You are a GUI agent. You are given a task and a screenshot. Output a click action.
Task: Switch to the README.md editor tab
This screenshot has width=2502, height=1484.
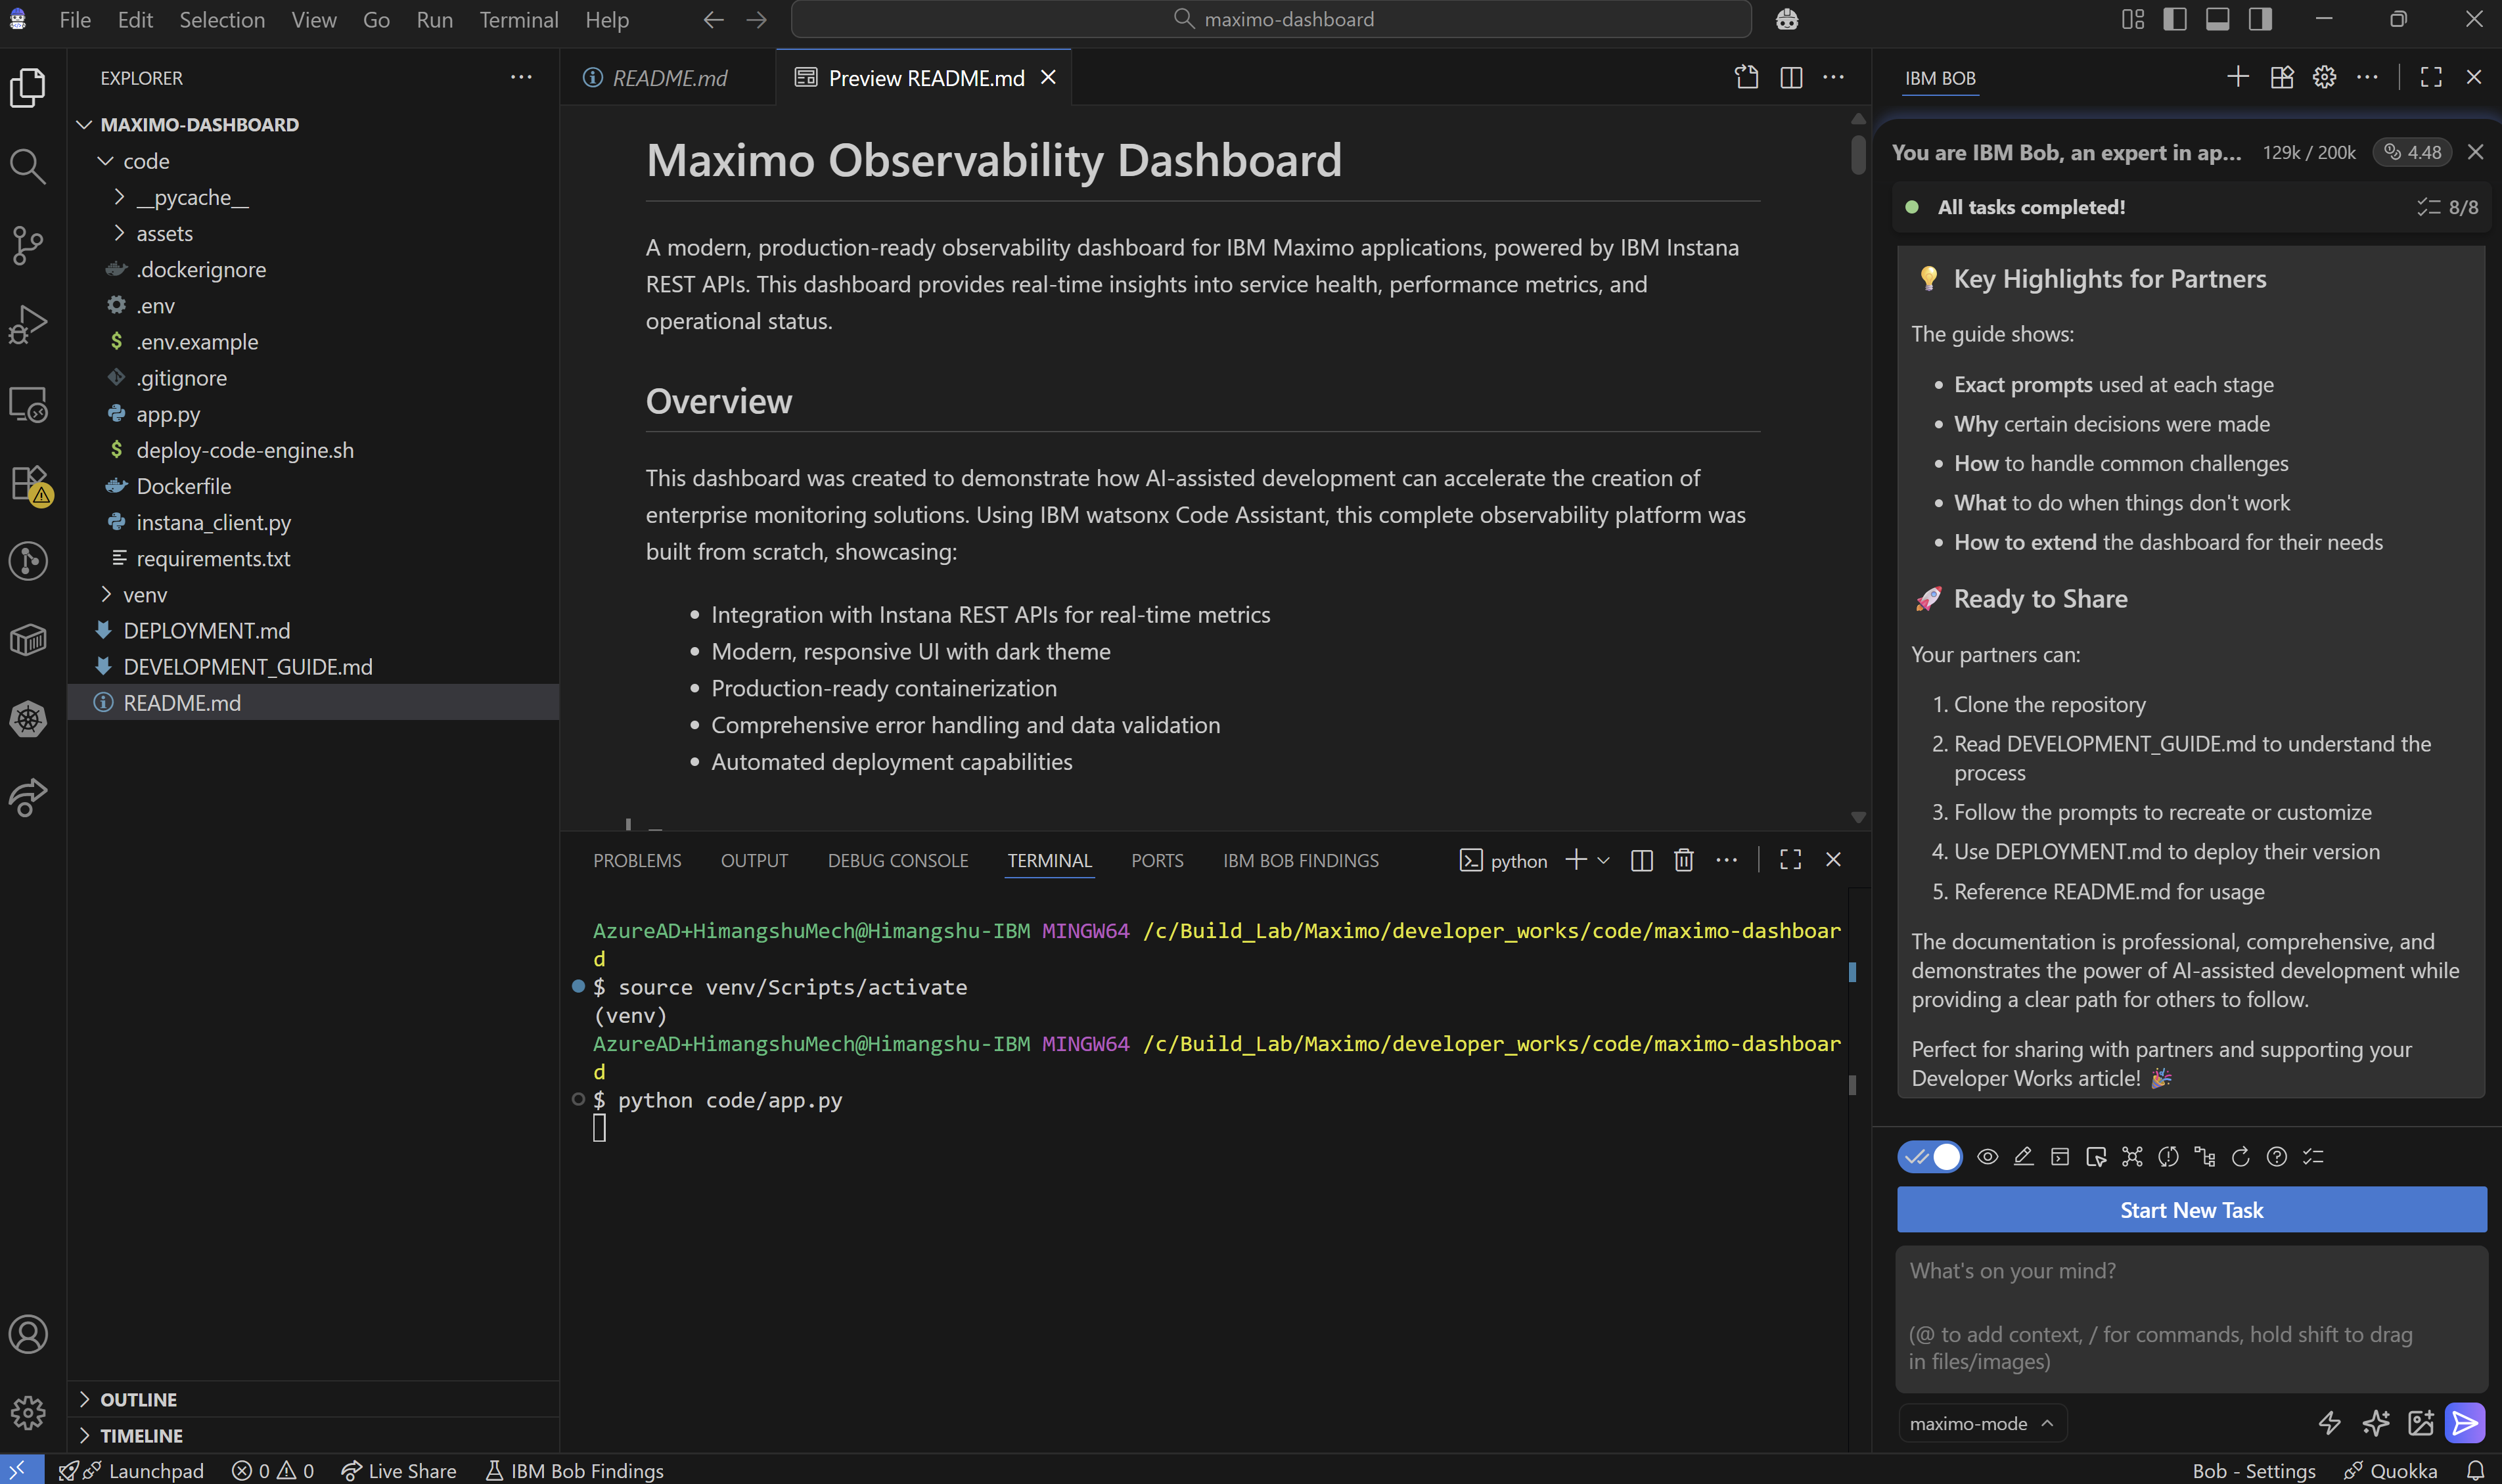coord(668,77)
